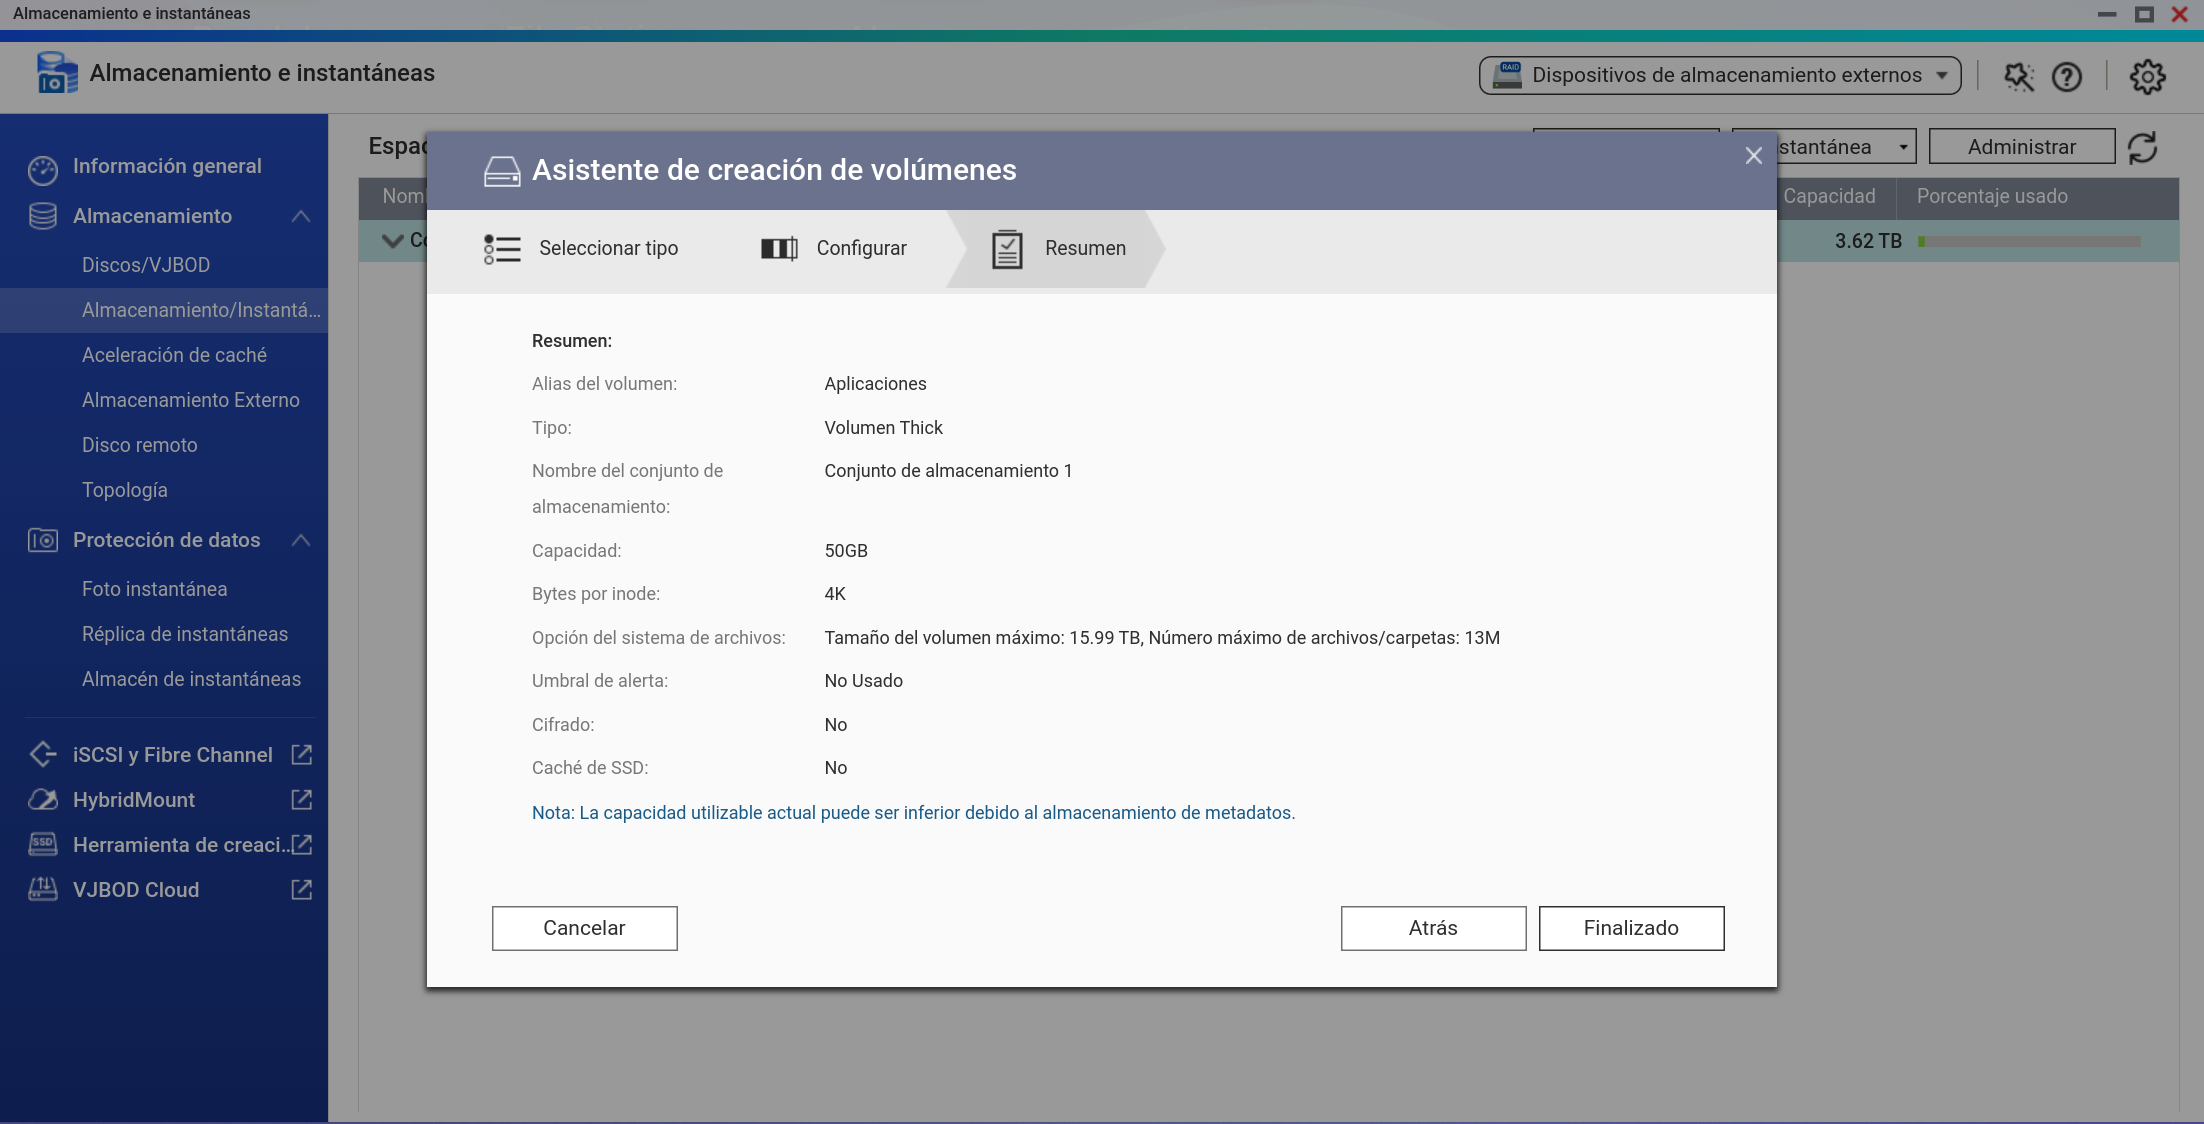Click the Finalizado button
The width and height of the screenshot is (2204, 1124).
1631,928
